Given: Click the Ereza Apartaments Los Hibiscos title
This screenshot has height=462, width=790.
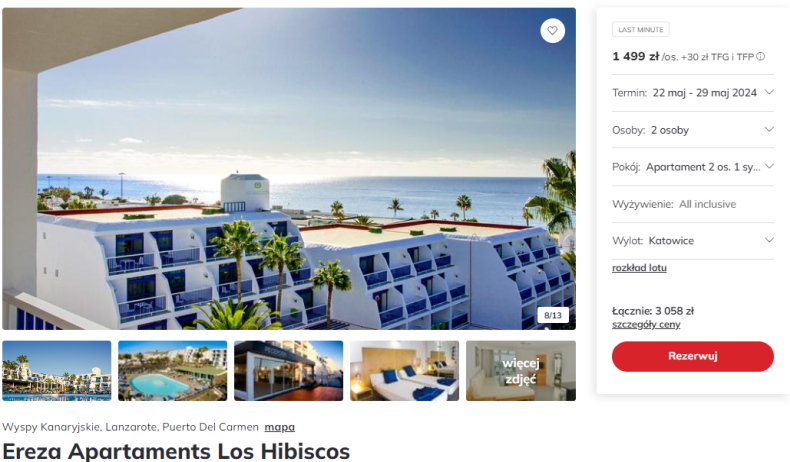Looking at the screenshot, I should pyautogui.click(x=176, y=451).
